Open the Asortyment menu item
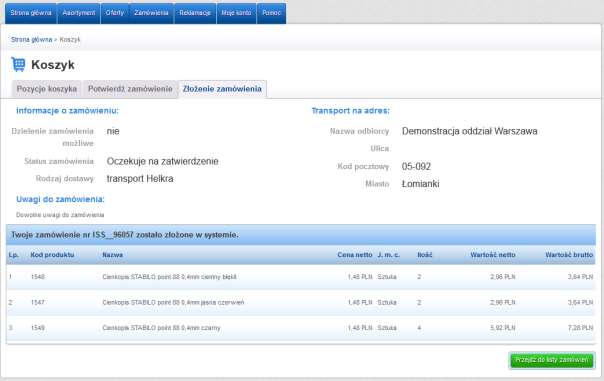This screenshot has width=604, height=381. [x=79, y=13]
